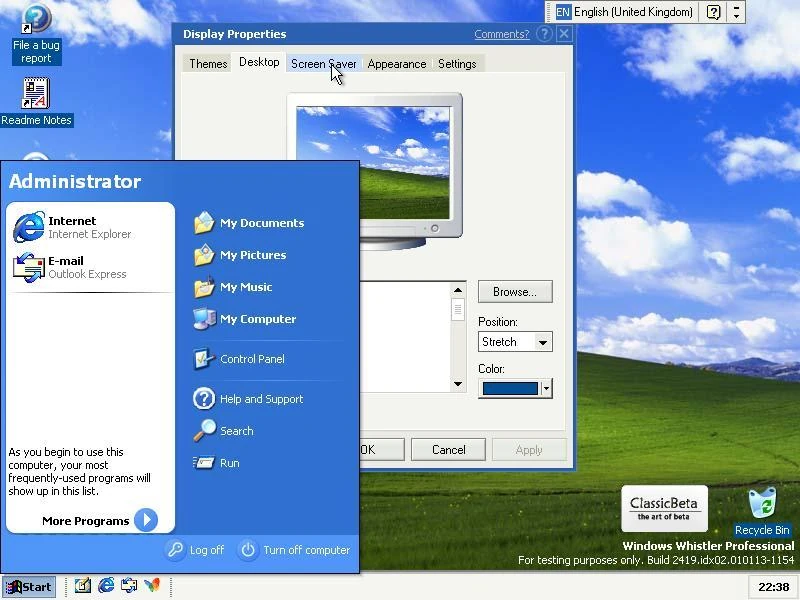Viewport: 800px width, 600px height.
Task: Open My Computer from the Start menu
Action: point(258,319)
